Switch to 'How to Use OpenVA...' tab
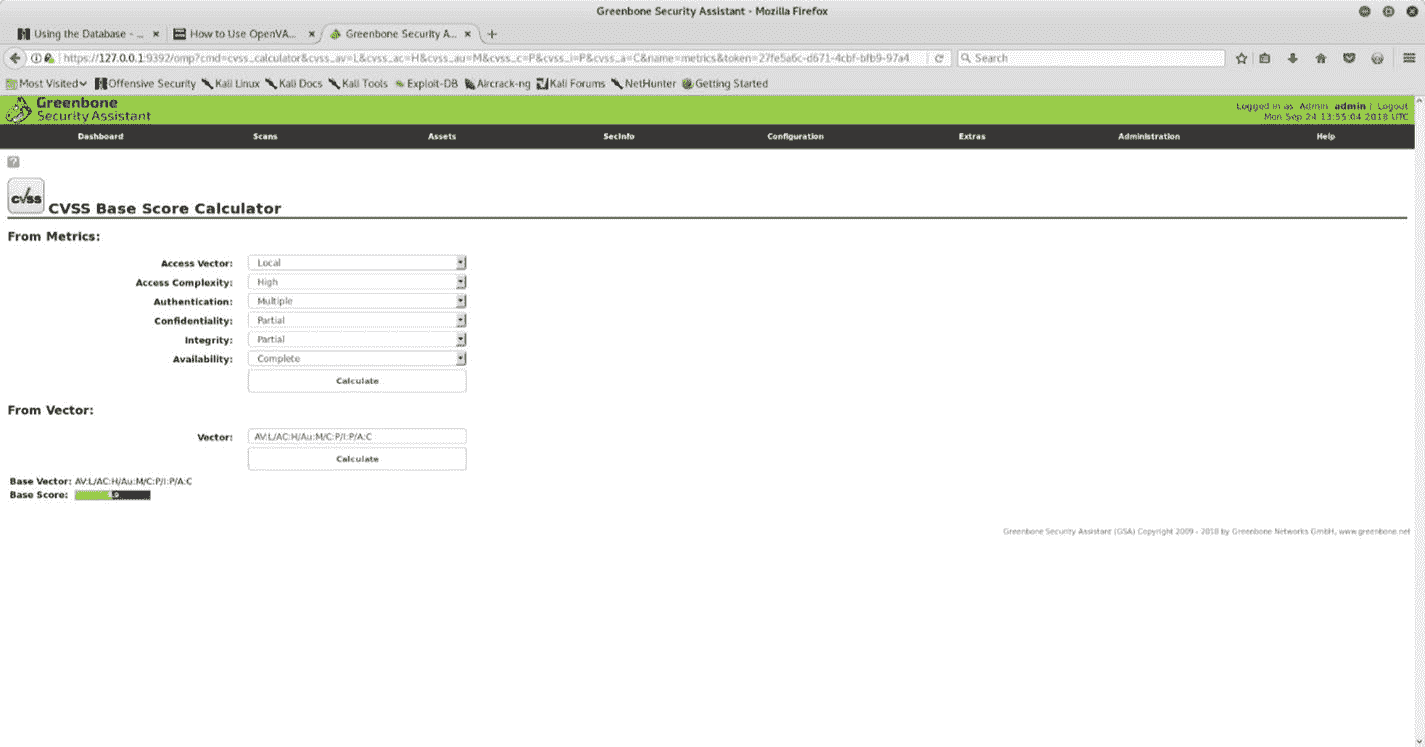1425x747 pixels. coord(244,34)
